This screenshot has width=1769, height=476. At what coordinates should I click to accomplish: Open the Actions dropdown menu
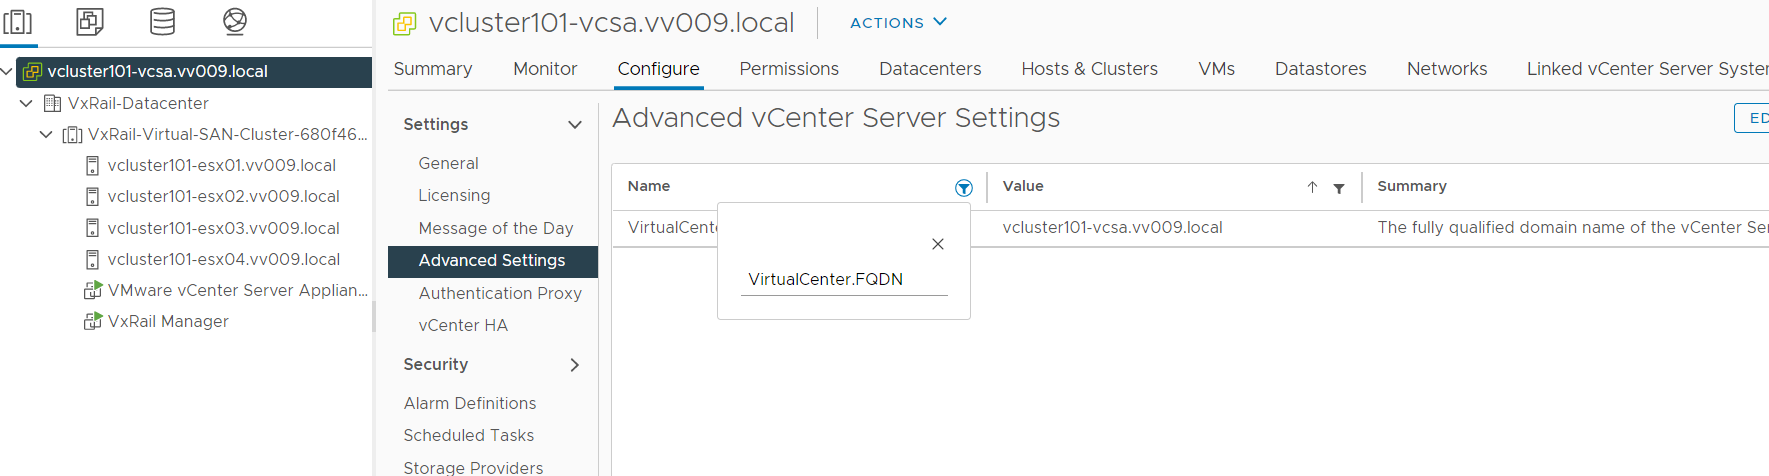coord(898,22)
